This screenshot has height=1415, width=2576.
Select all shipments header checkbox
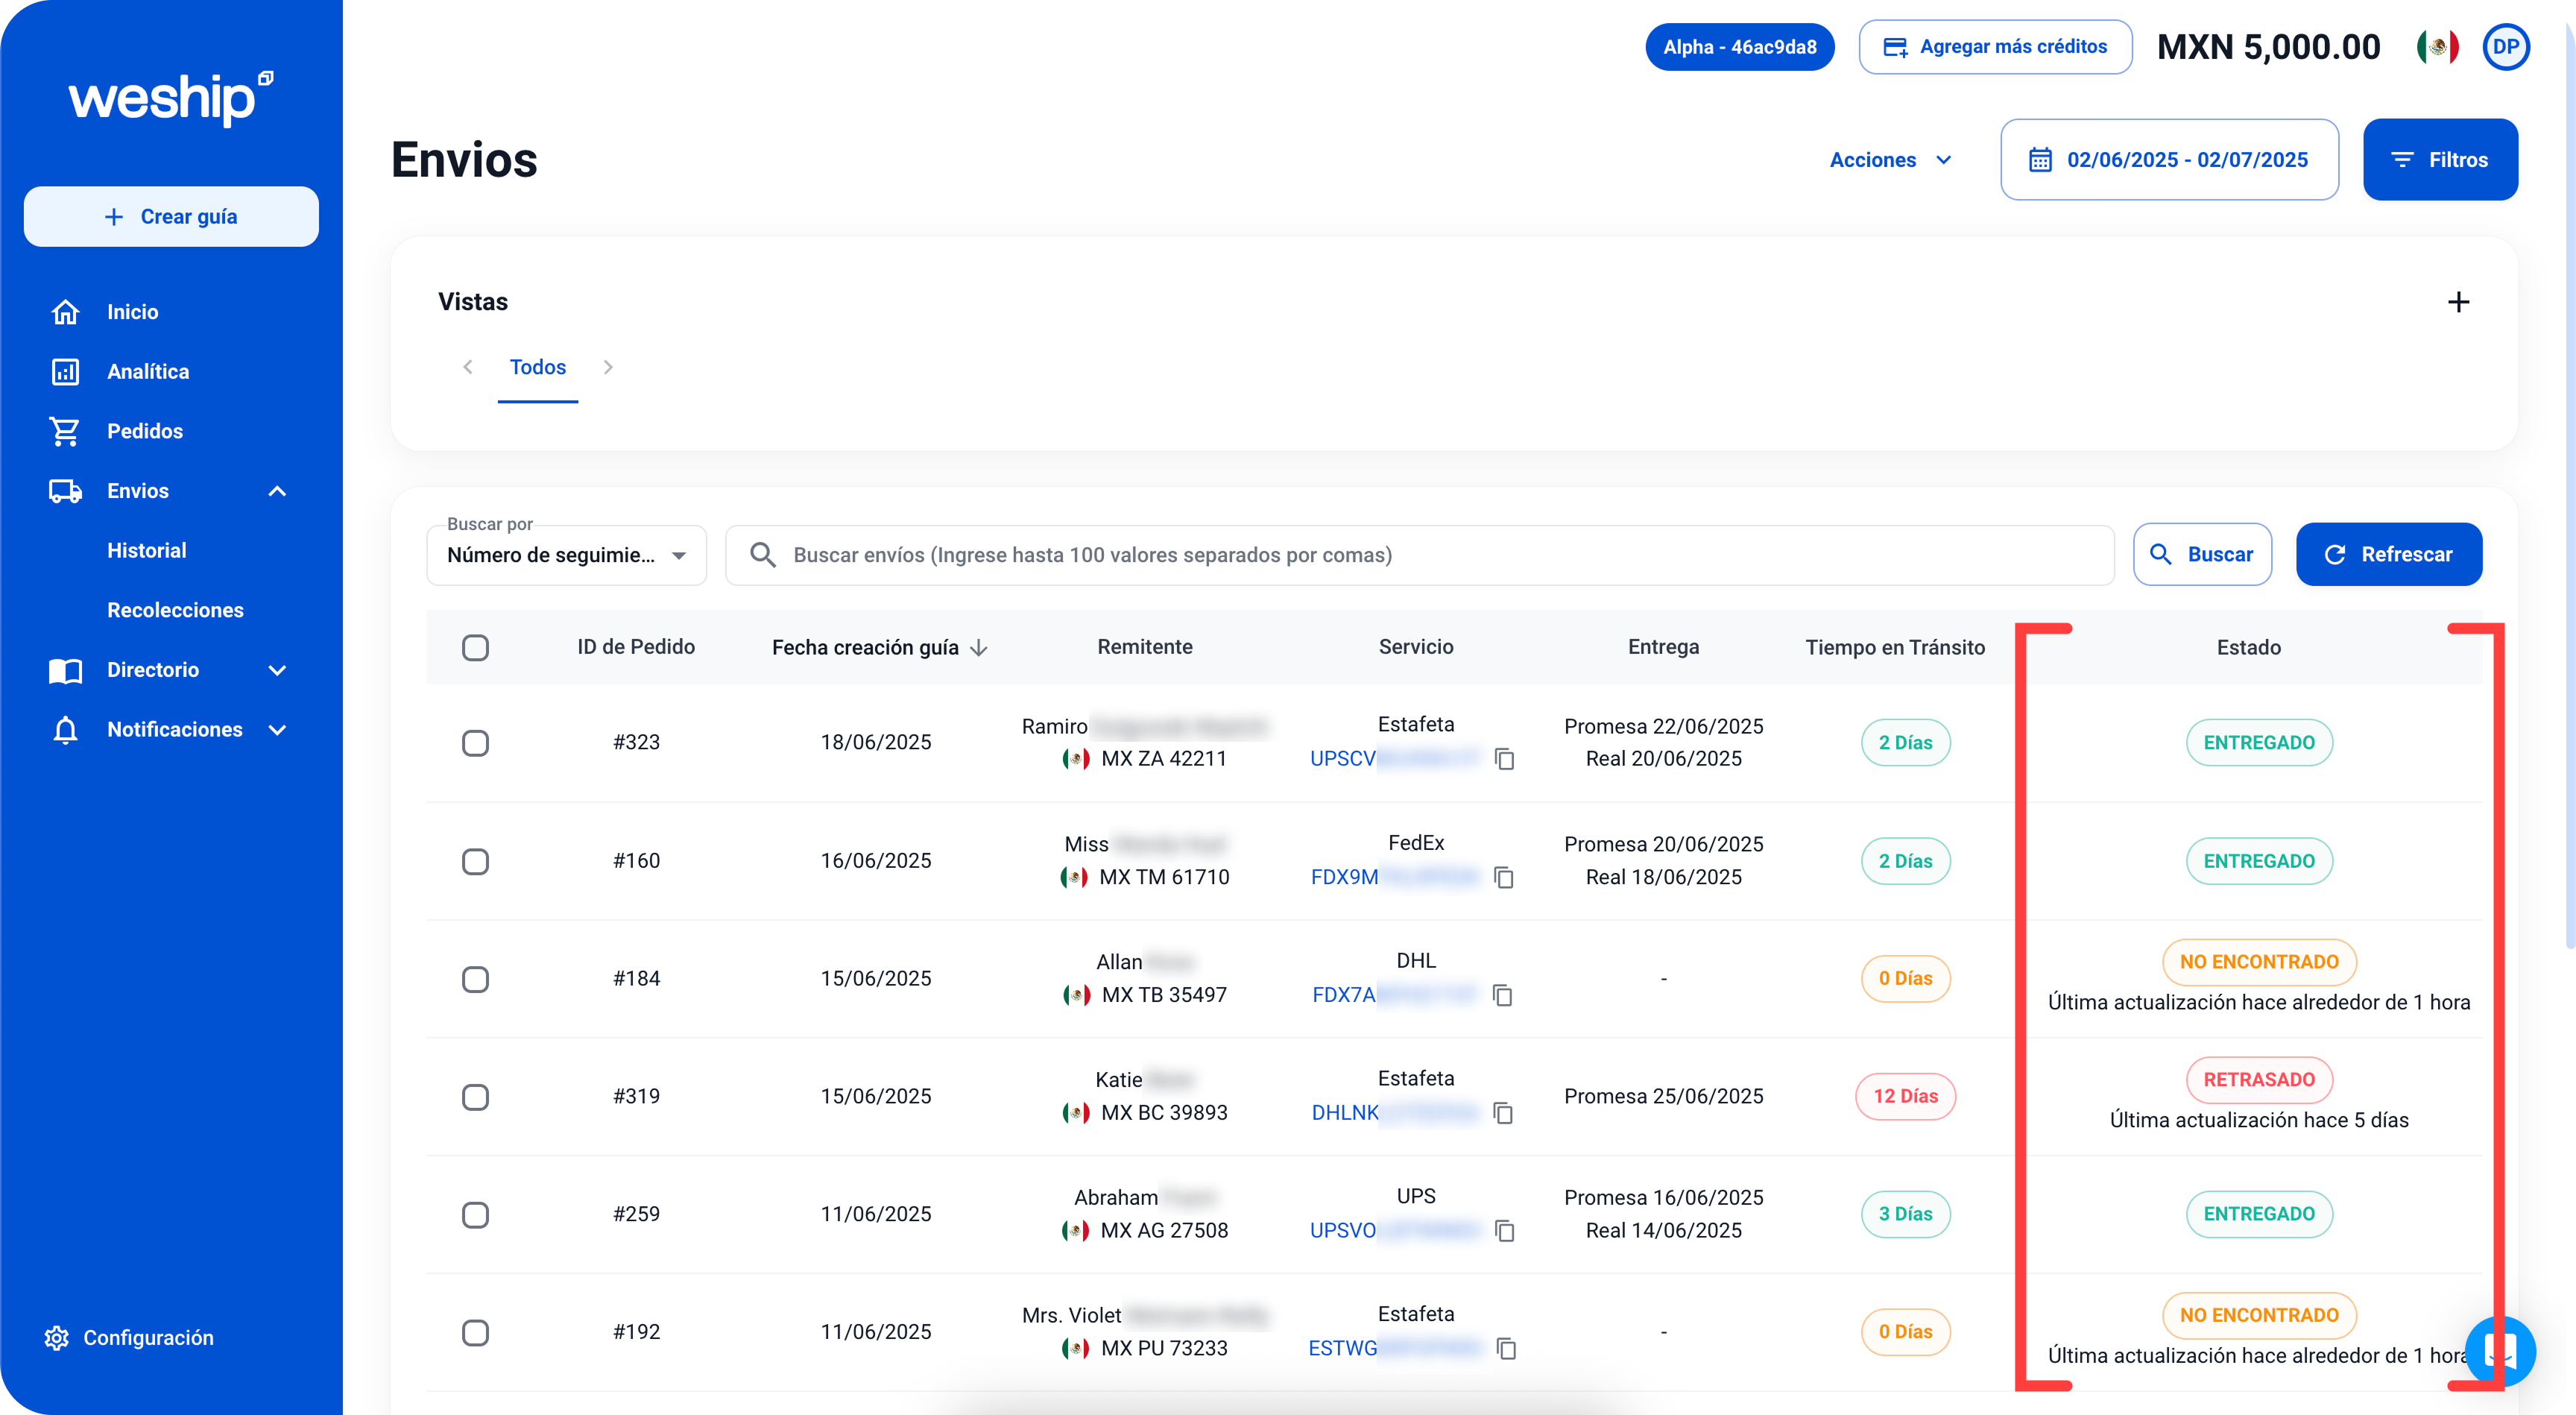[x=475, y=648]
